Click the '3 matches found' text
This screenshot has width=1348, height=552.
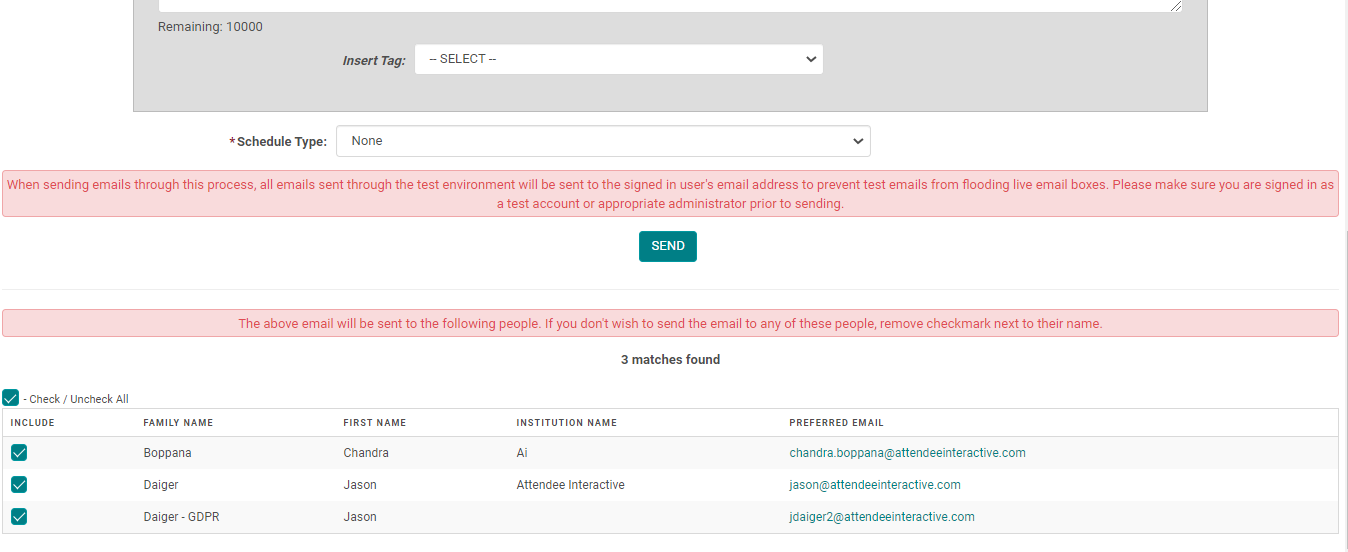(x=670, y=360)
